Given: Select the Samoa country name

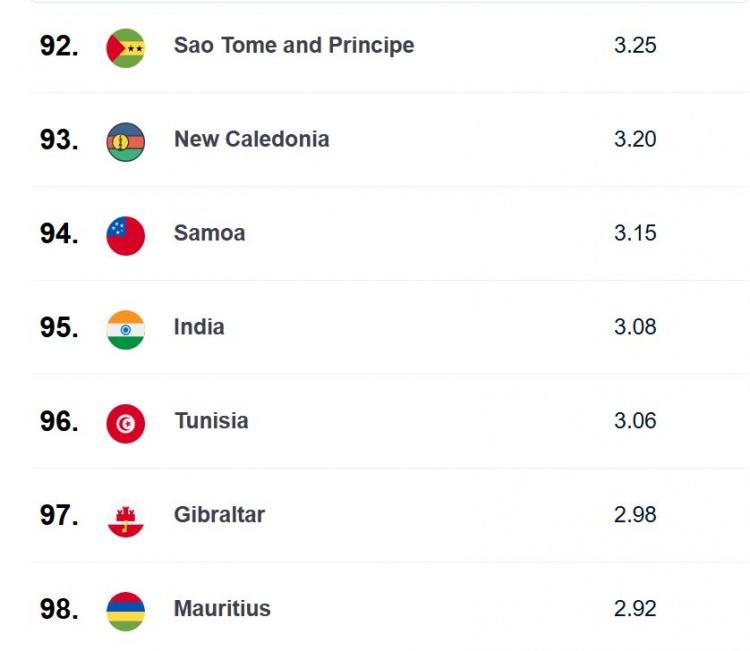Looking at the screenshot, I should pos(210,233).
